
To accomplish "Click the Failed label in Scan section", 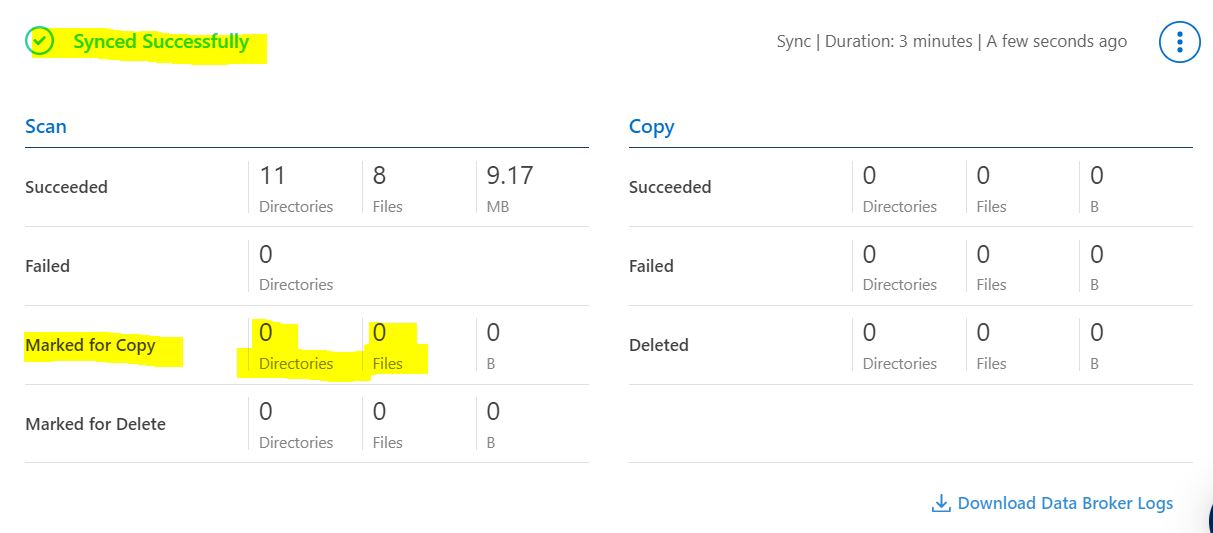I will 47,266.
